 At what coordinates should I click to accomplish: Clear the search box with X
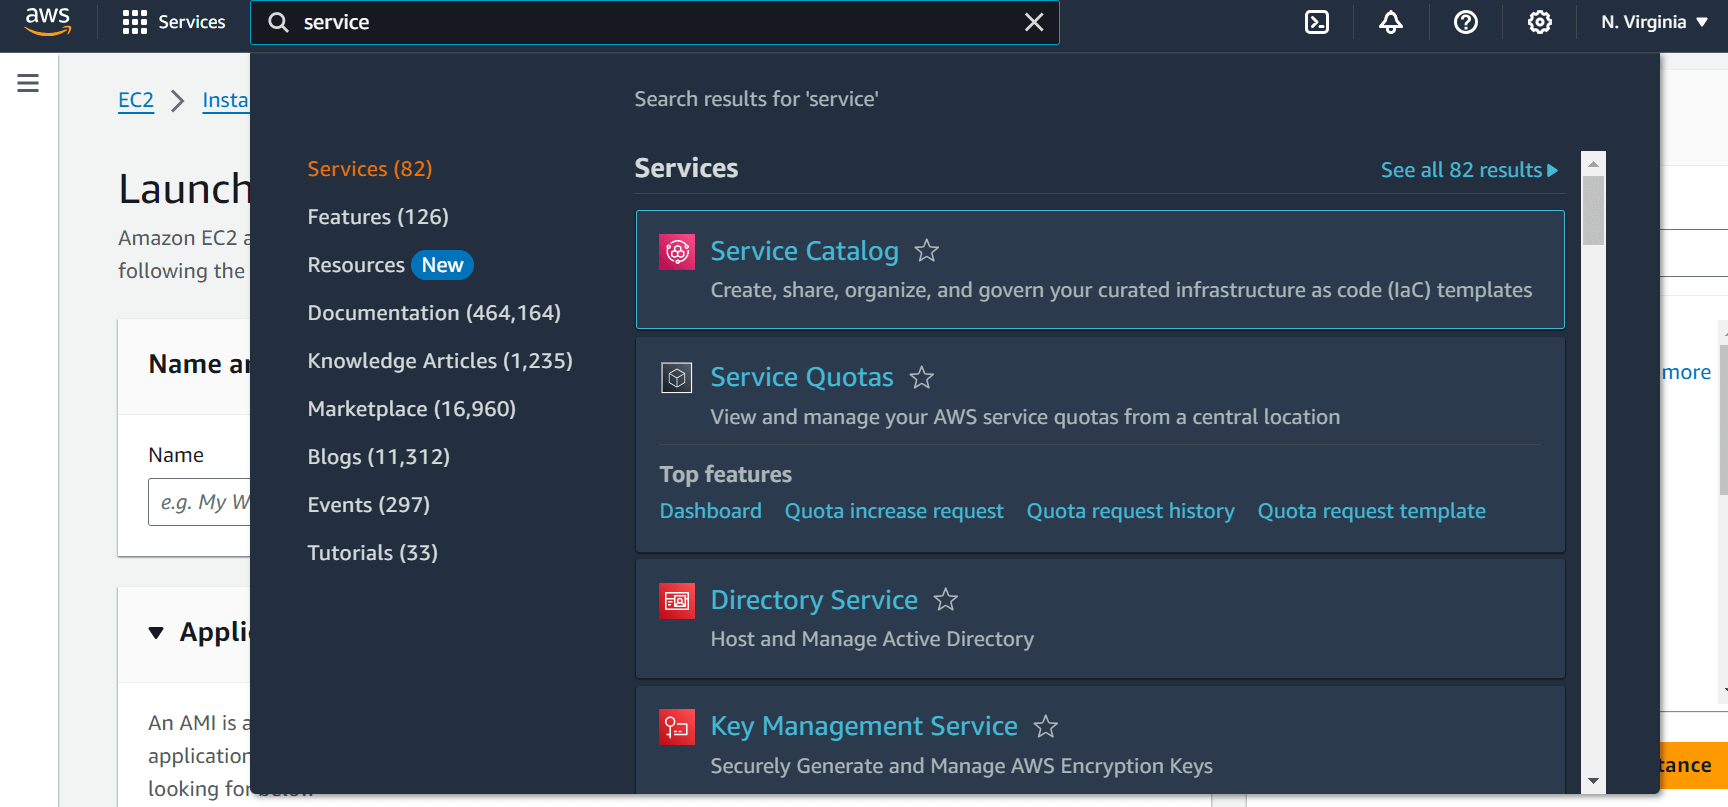point(1034,22)
